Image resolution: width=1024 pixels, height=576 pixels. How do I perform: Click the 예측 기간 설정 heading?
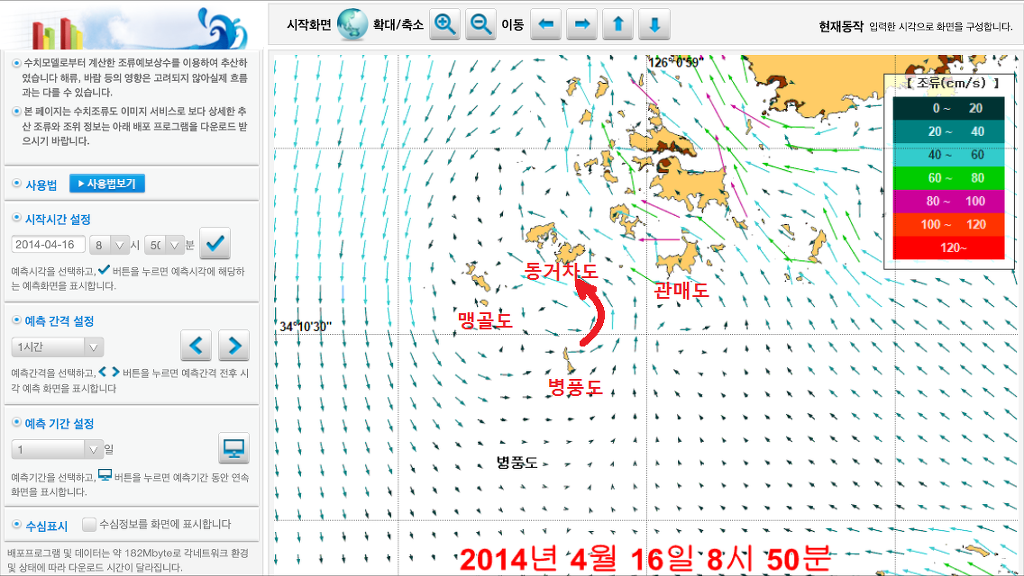click(x=59, y=423)
